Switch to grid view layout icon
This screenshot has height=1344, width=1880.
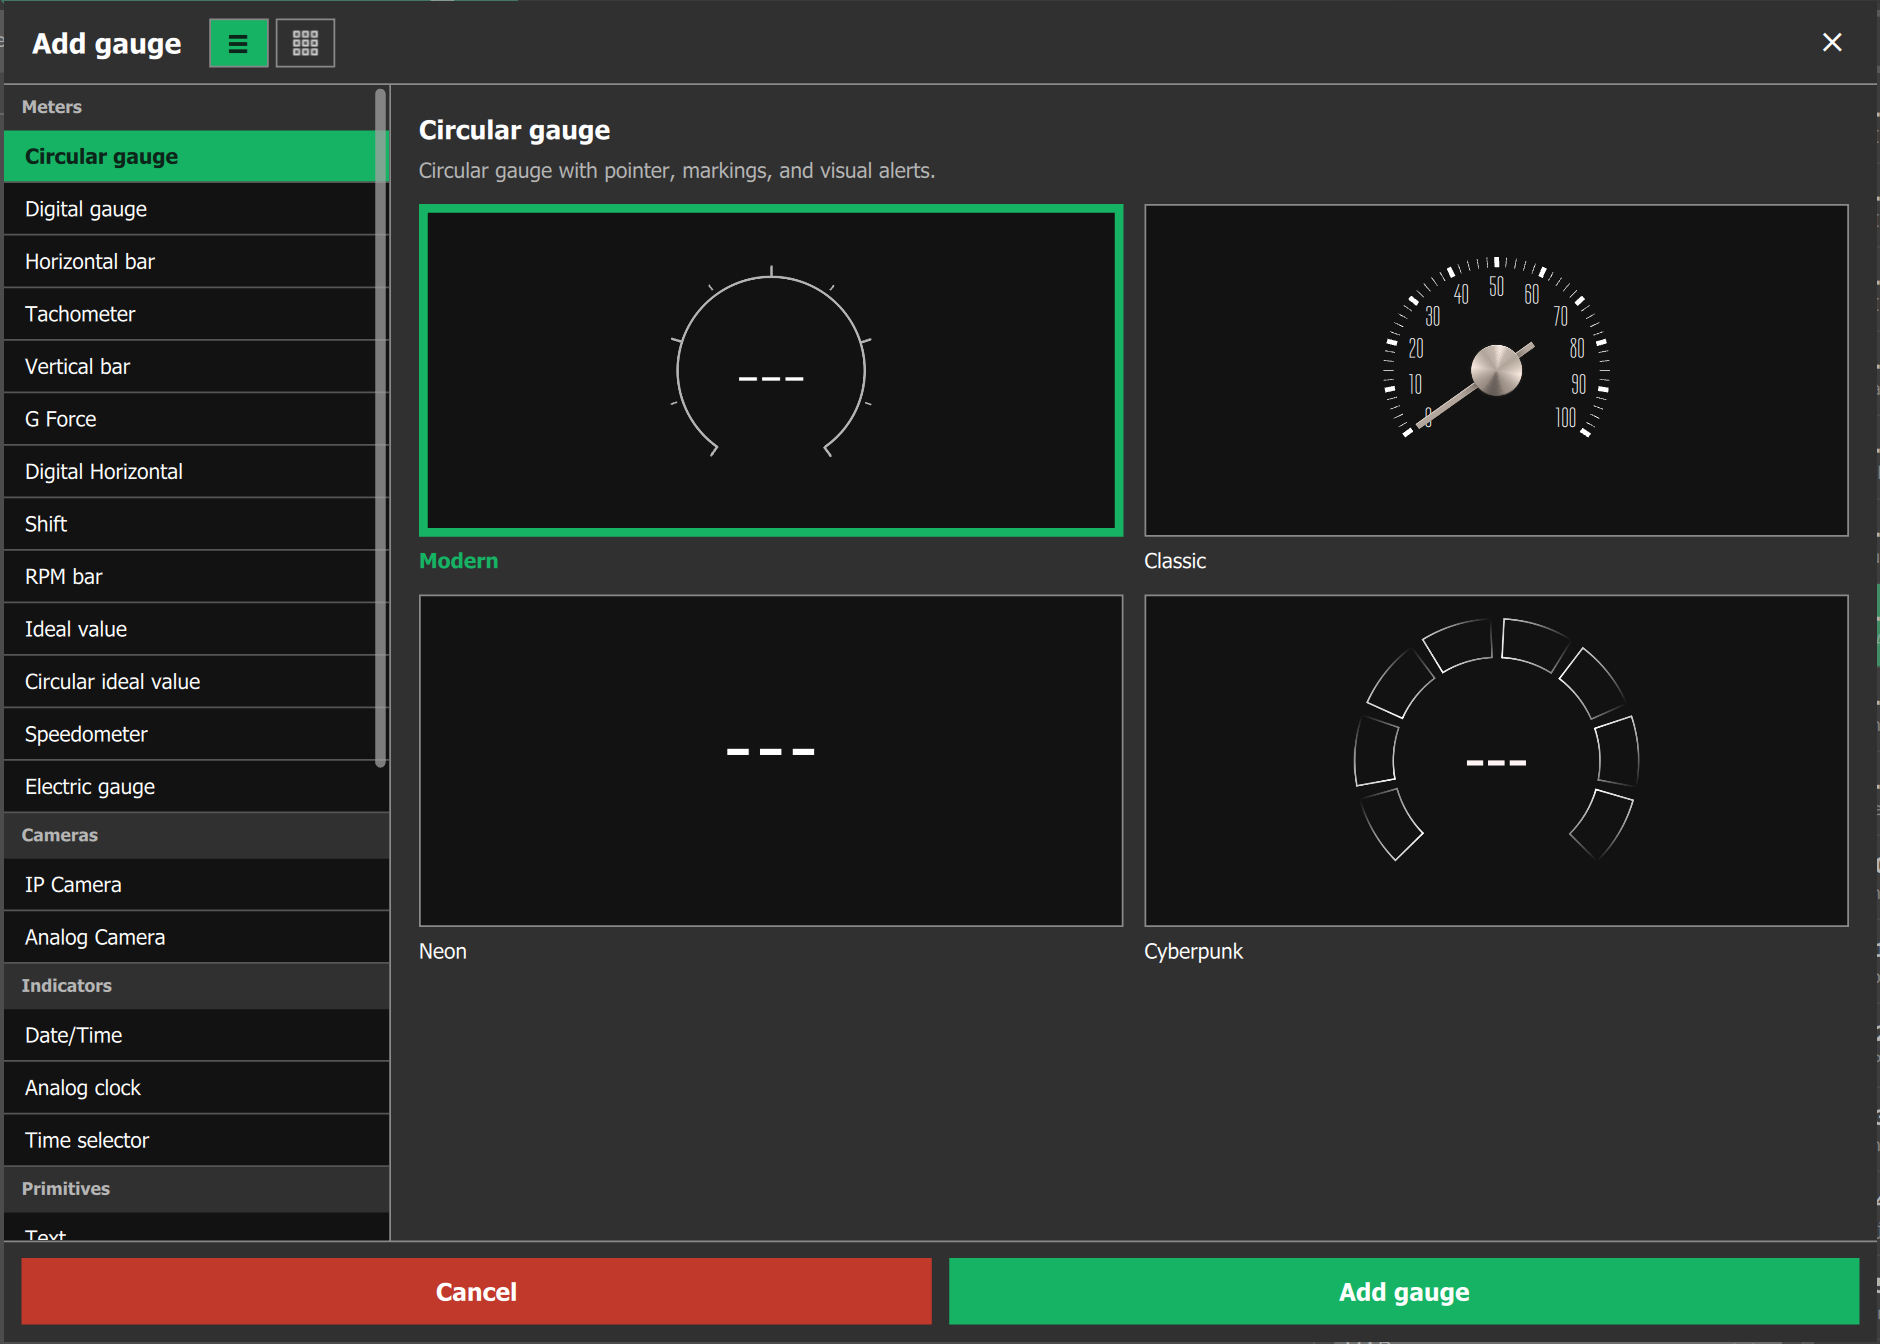point(305,43)
